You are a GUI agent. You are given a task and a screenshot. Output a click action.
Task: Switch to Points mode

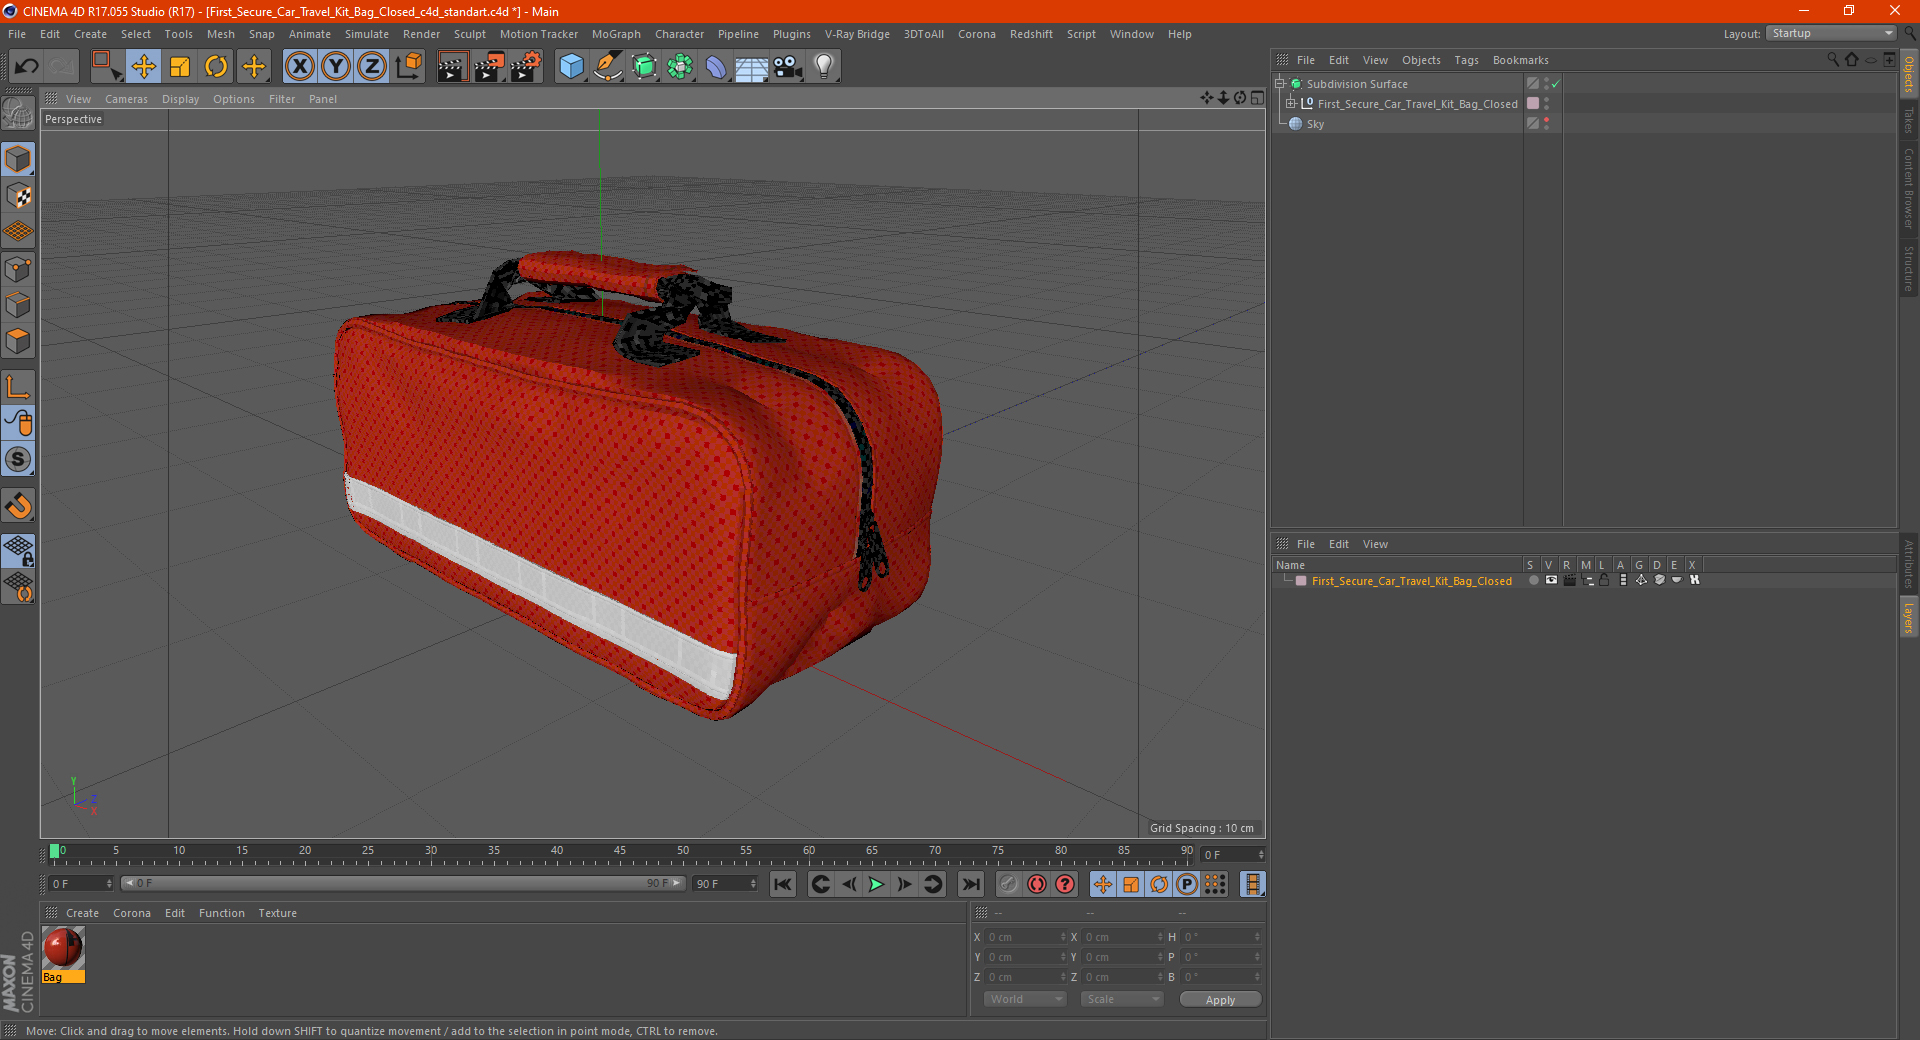[x=19, y=269]
